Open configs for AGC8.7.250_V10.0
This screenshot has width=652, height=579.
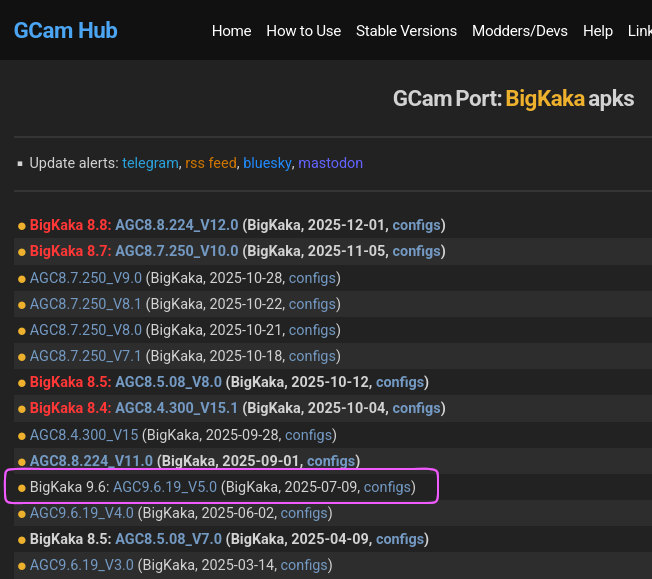click(416, 251)
